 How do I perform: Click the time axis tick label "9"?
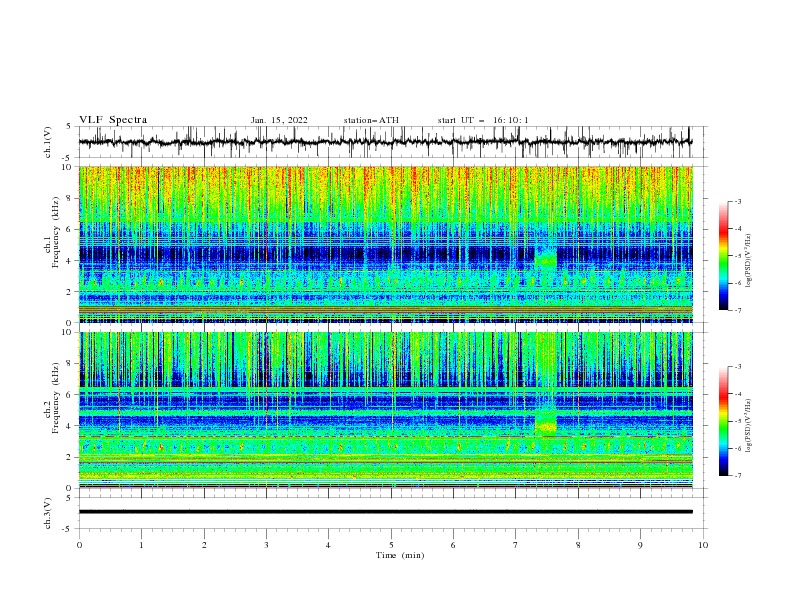pyautogui.click(x=640, y=545)
